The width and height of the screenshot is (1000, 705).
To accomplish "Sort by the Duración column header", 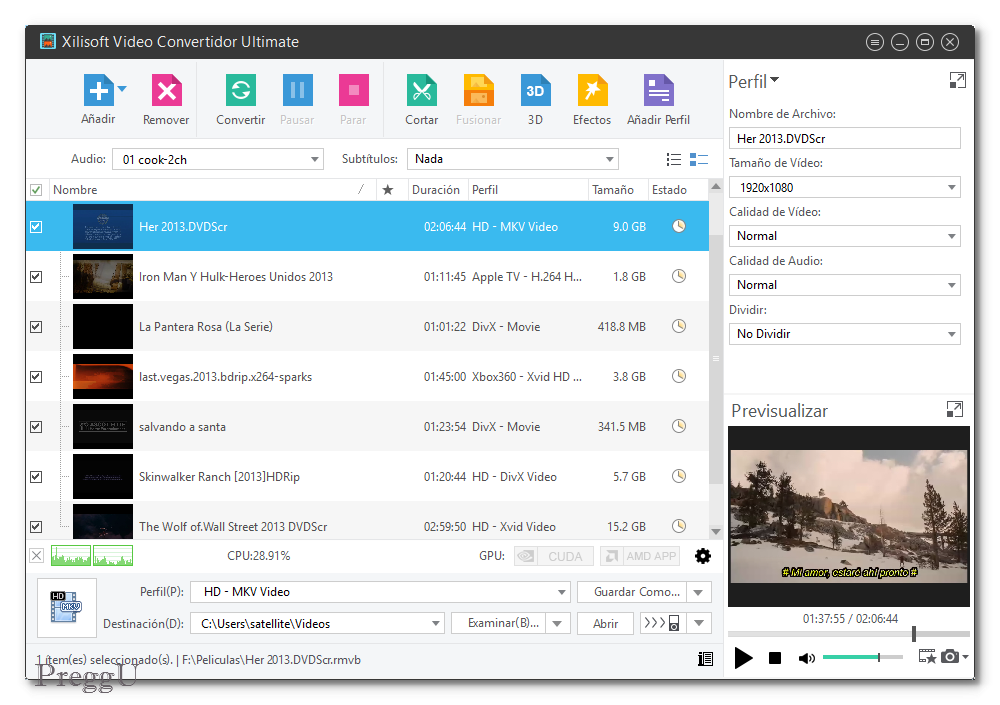I will pyautogui.click(x=436, y=190).
